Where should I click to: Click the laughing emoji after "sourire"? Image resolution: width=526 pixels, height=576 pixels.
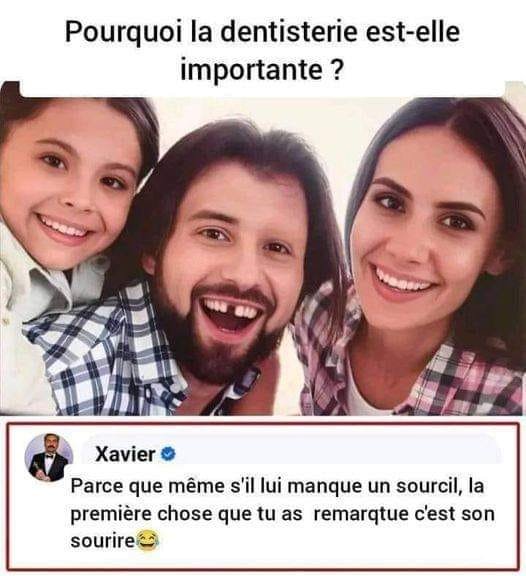[x=148, y=540]
